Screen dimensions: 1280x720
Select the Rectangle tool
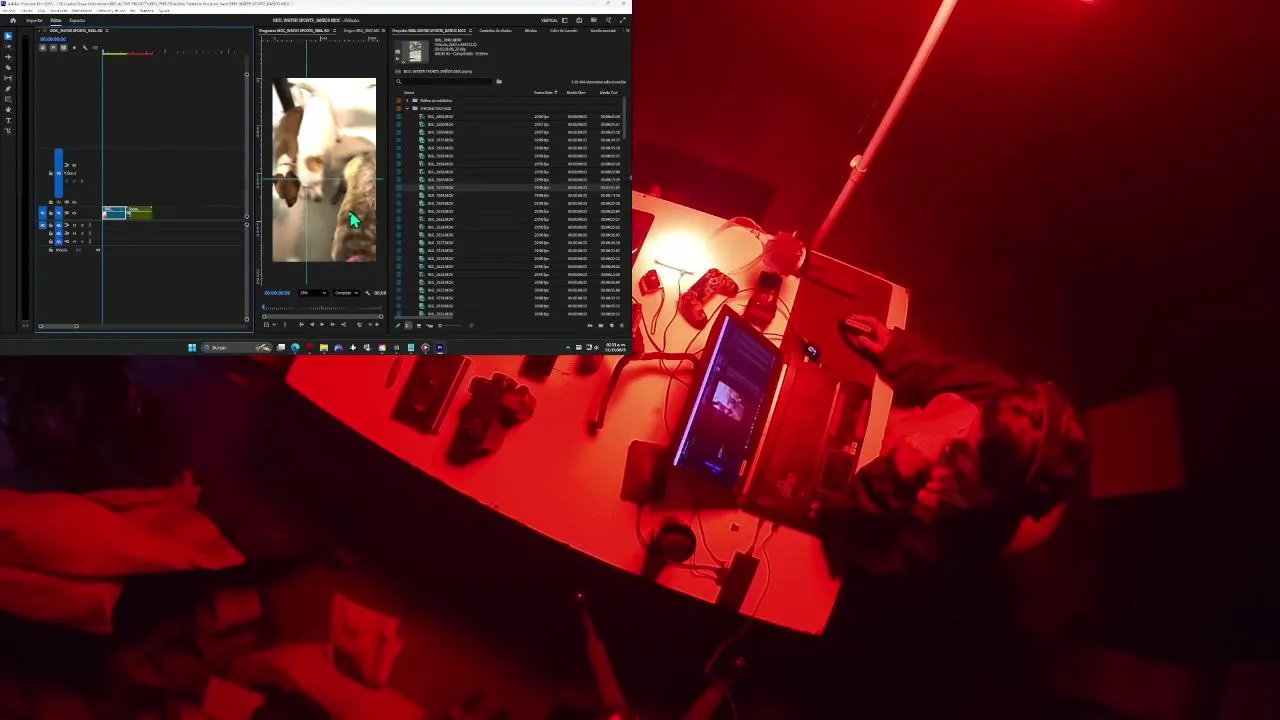click(x=8, y=99)
